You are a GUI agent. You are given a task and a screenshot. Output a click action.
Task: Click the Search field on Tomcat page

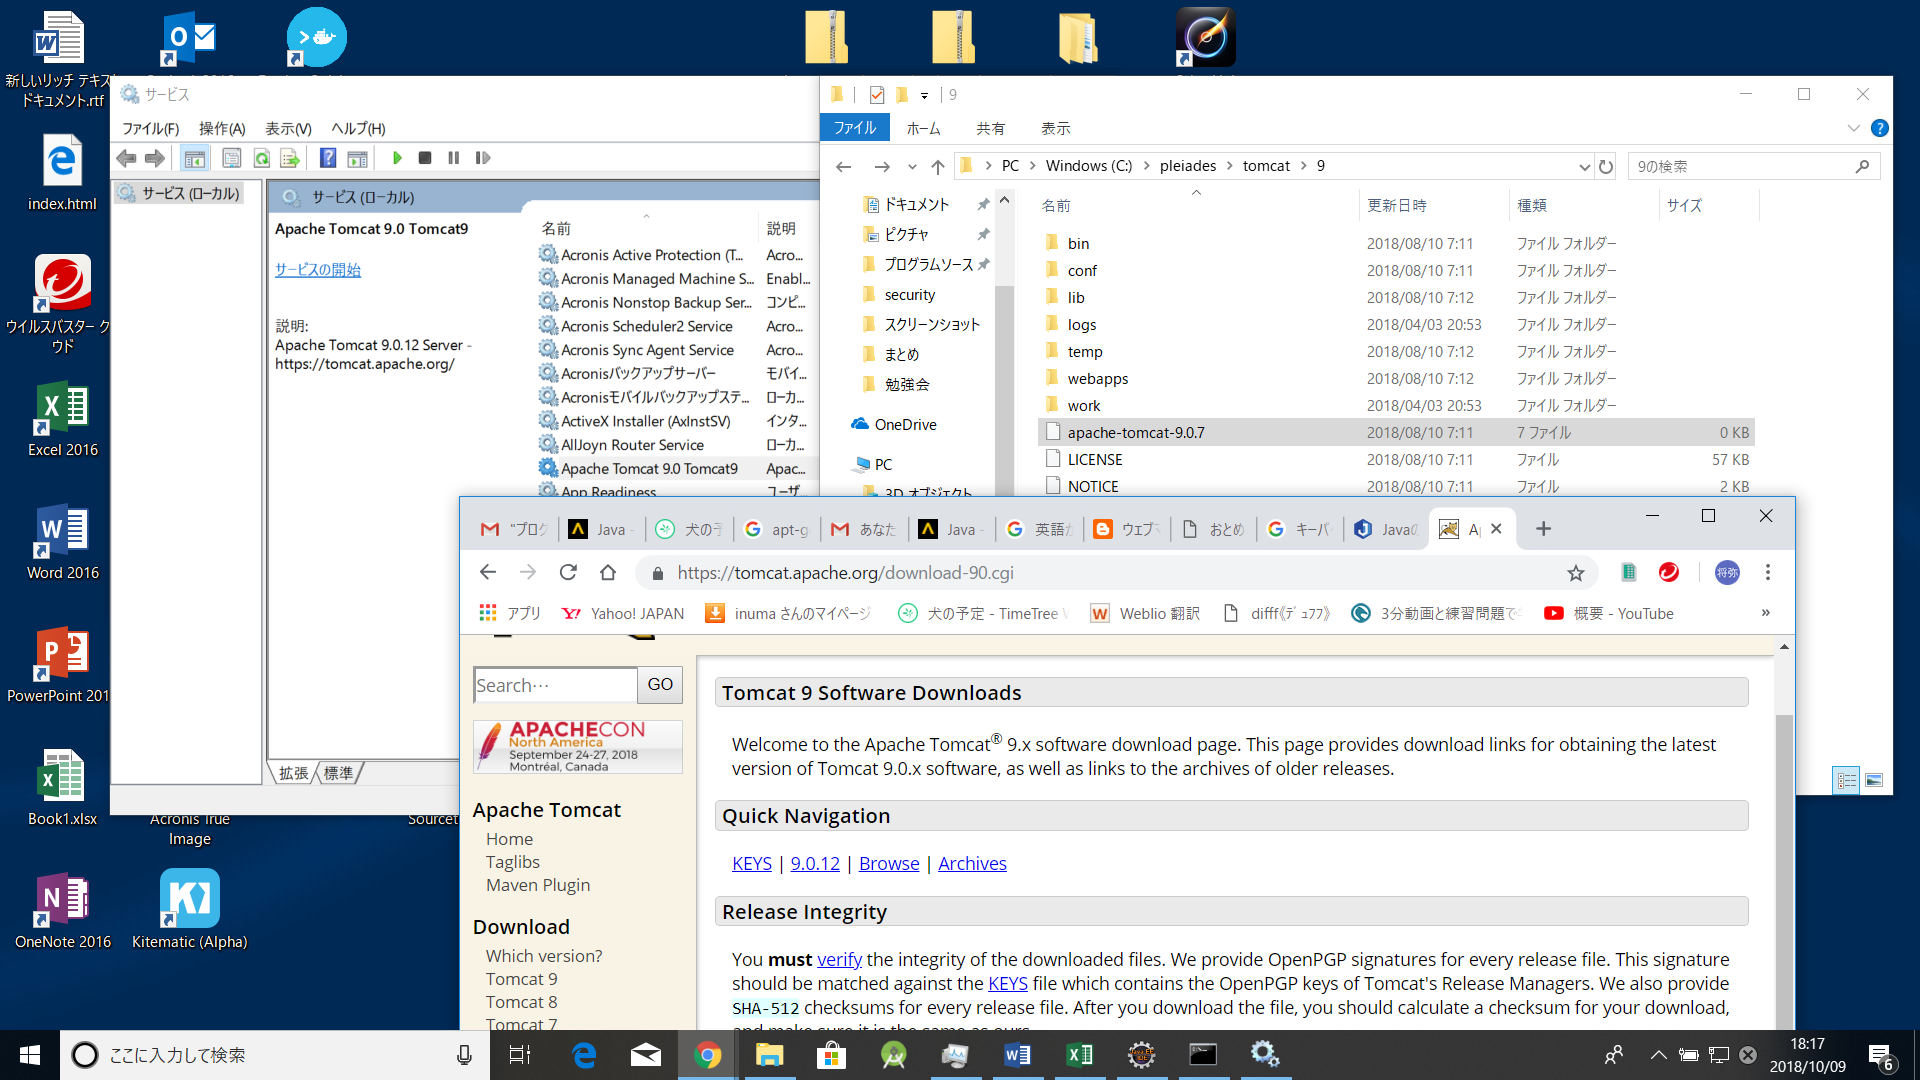click(555, 685)
